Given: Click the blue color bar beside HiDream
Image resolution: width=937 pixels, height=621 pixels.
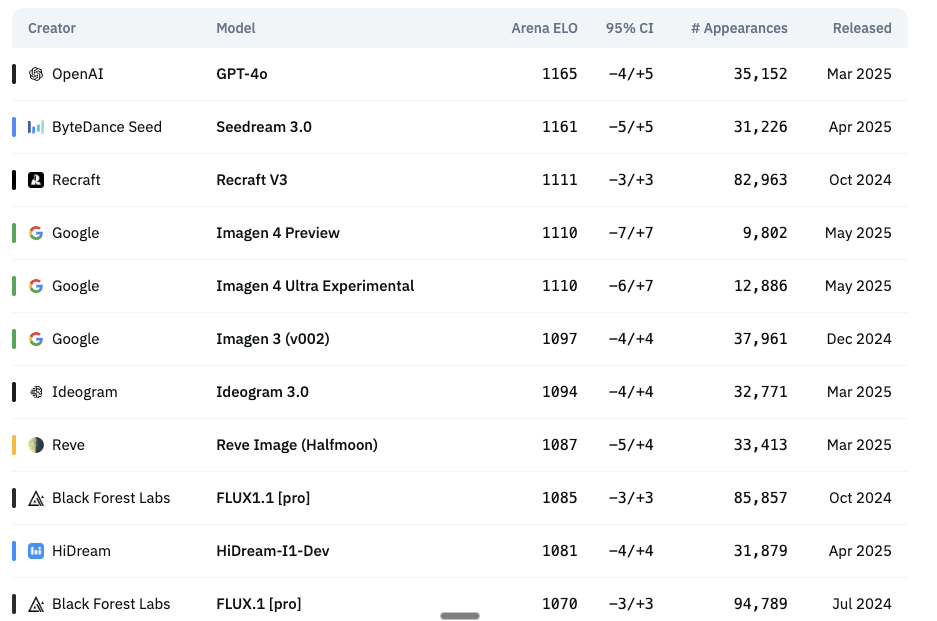Looking at the screenshot, I should tap(14, 551).
